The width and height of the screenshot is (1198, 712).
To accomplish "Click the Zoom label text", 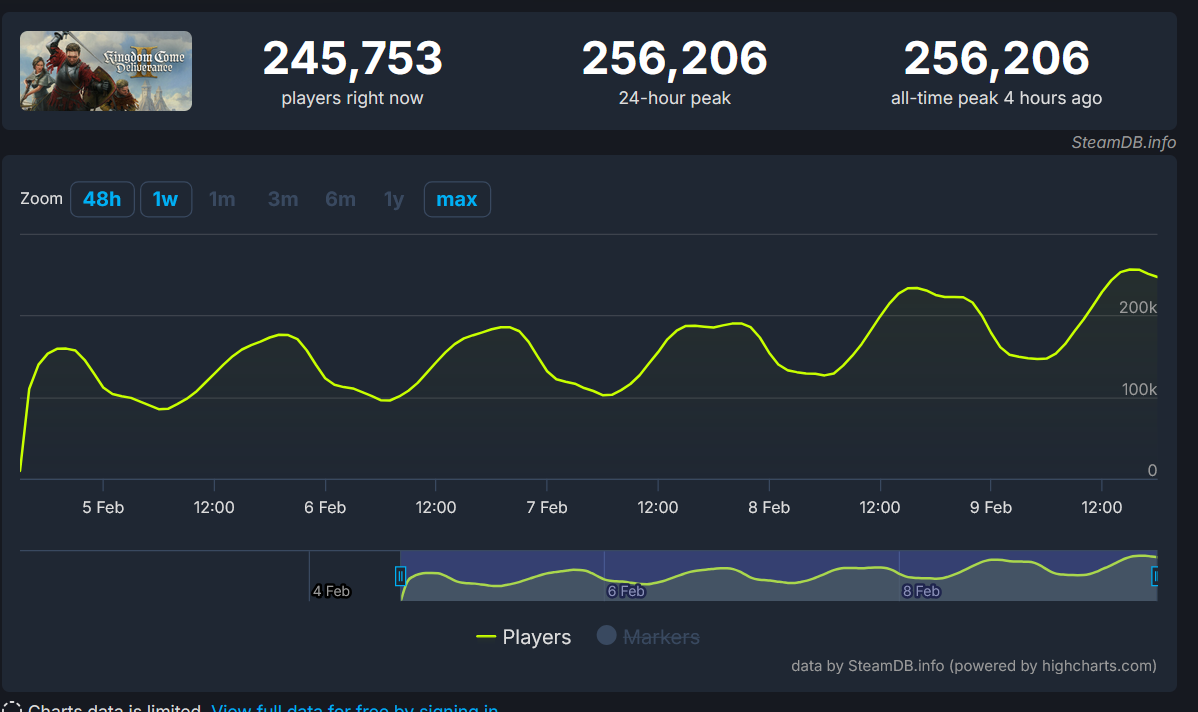I will pos(41,199).
